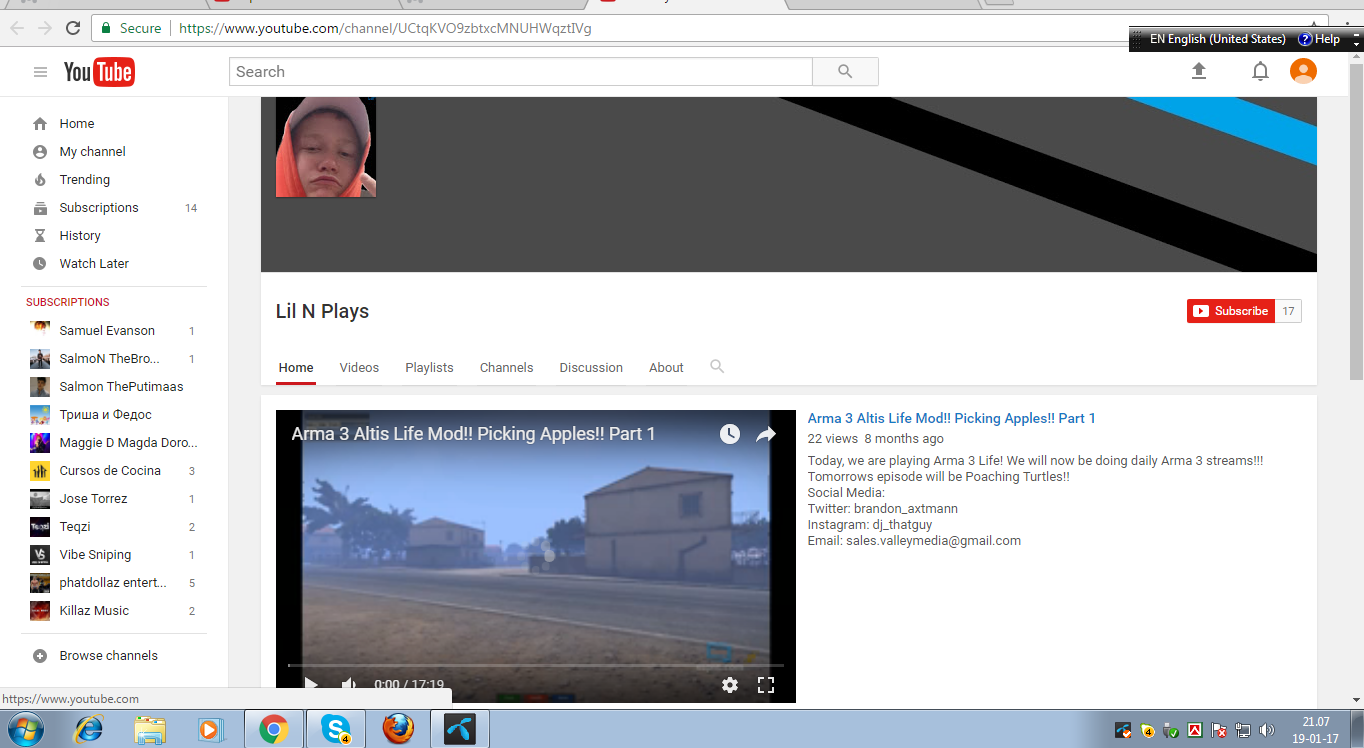Search within channel using magnifier icon
Screen dimensions: 1364x748
(717, 367)
